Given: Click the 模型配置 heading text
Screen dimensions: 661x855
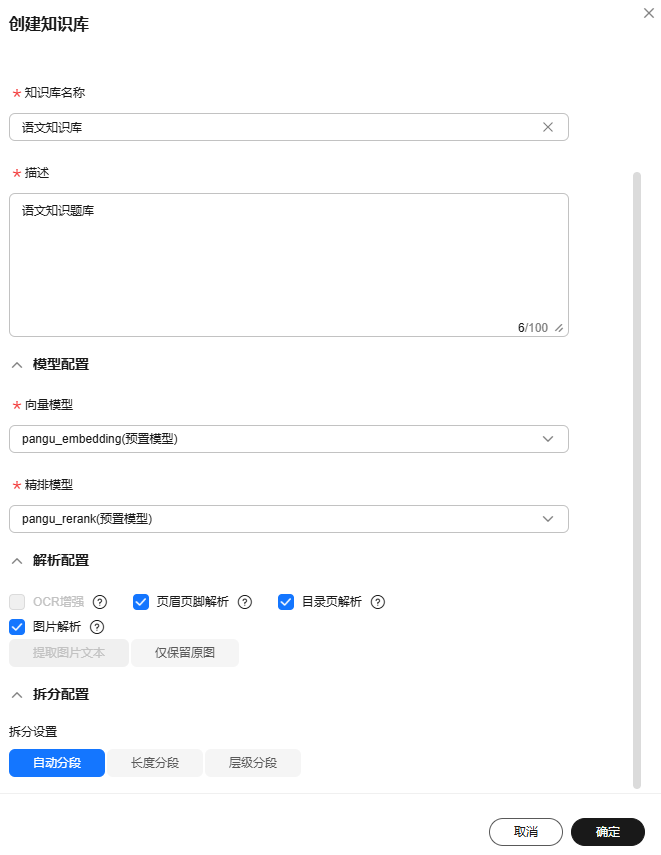Looking at the screenshot, I should [x=61, y=364].
